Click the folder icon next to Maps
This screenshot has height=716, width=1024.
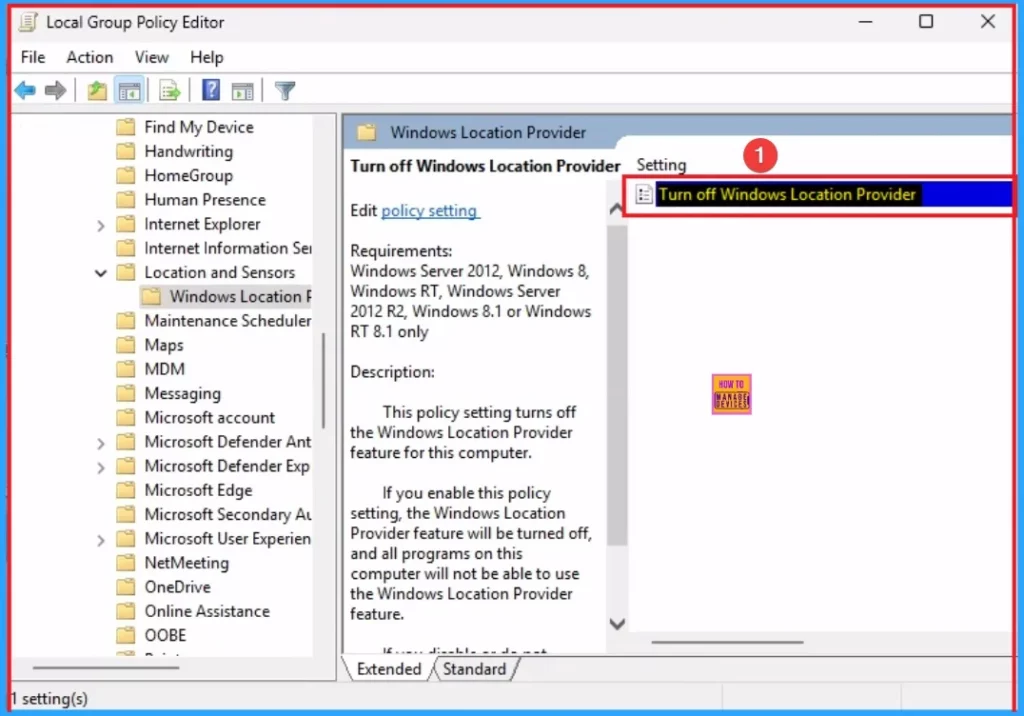point(125,344)
